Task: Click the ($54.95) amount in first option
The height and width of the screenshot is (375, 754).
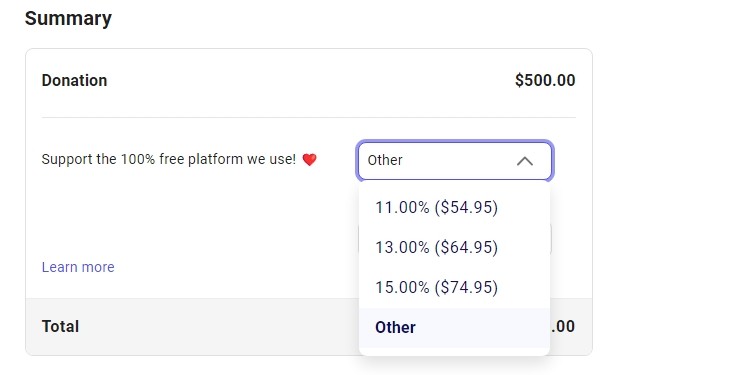Action: [466, 208]
